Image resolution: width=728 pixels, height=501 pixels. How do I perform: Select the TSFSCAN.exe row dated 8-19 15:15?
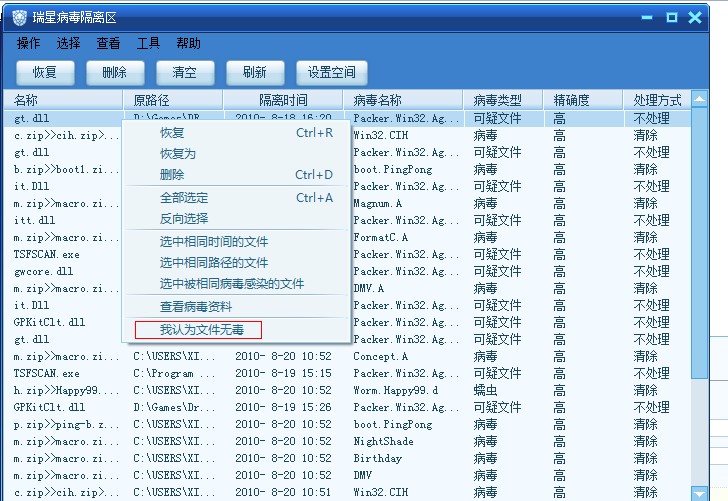coord(347,373)
